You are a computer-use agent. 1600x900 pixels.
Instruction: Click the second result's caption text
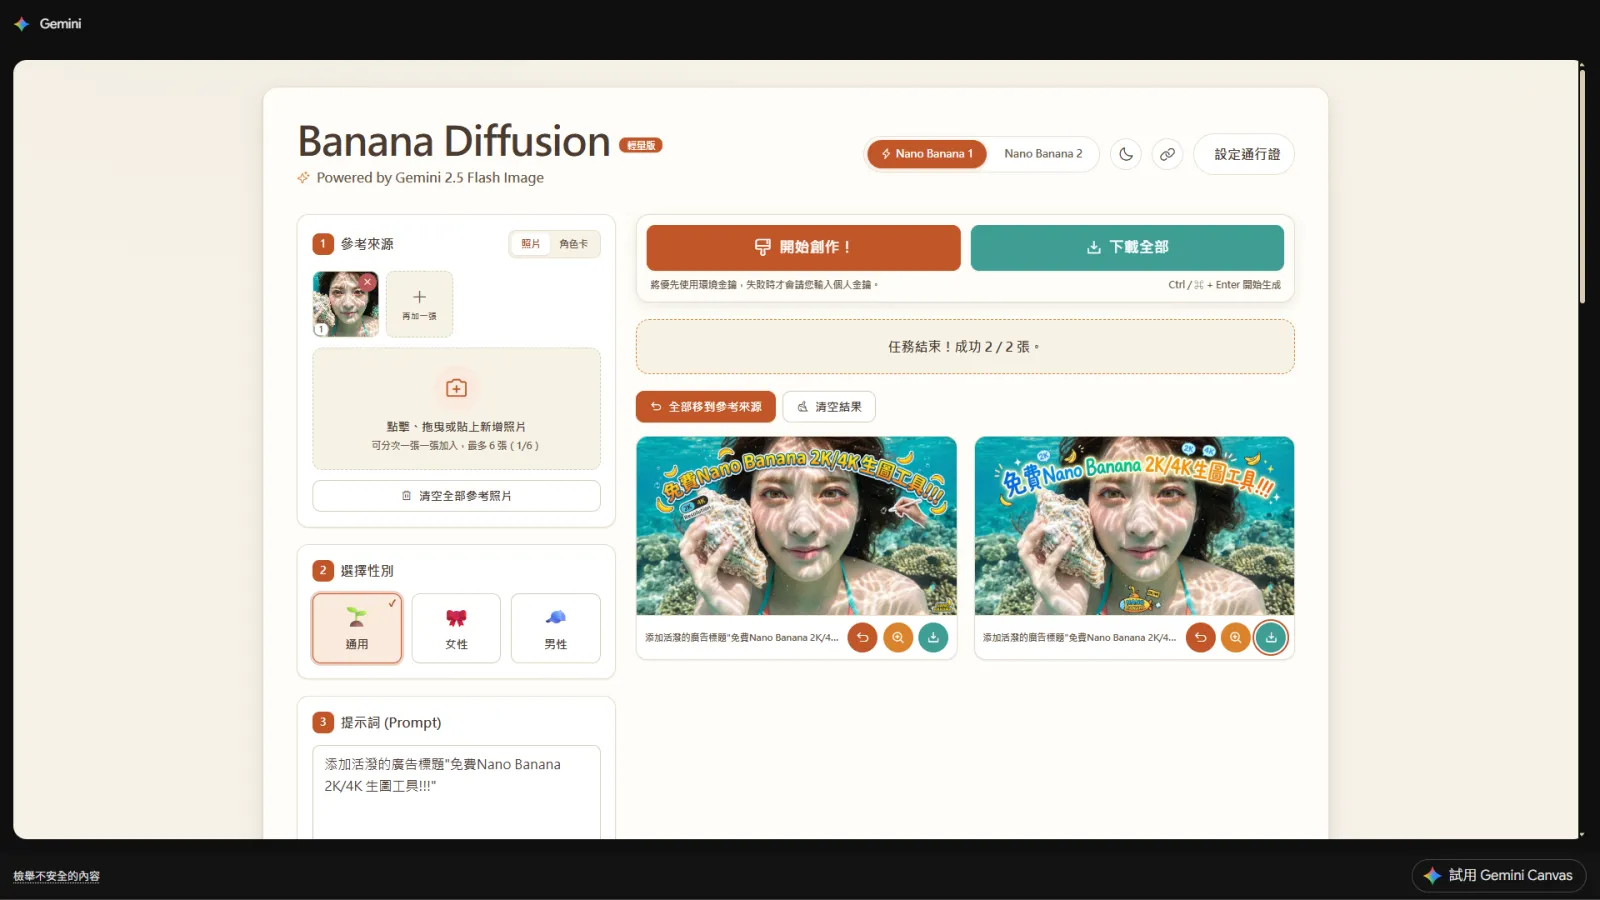[x=1079, y=637]
